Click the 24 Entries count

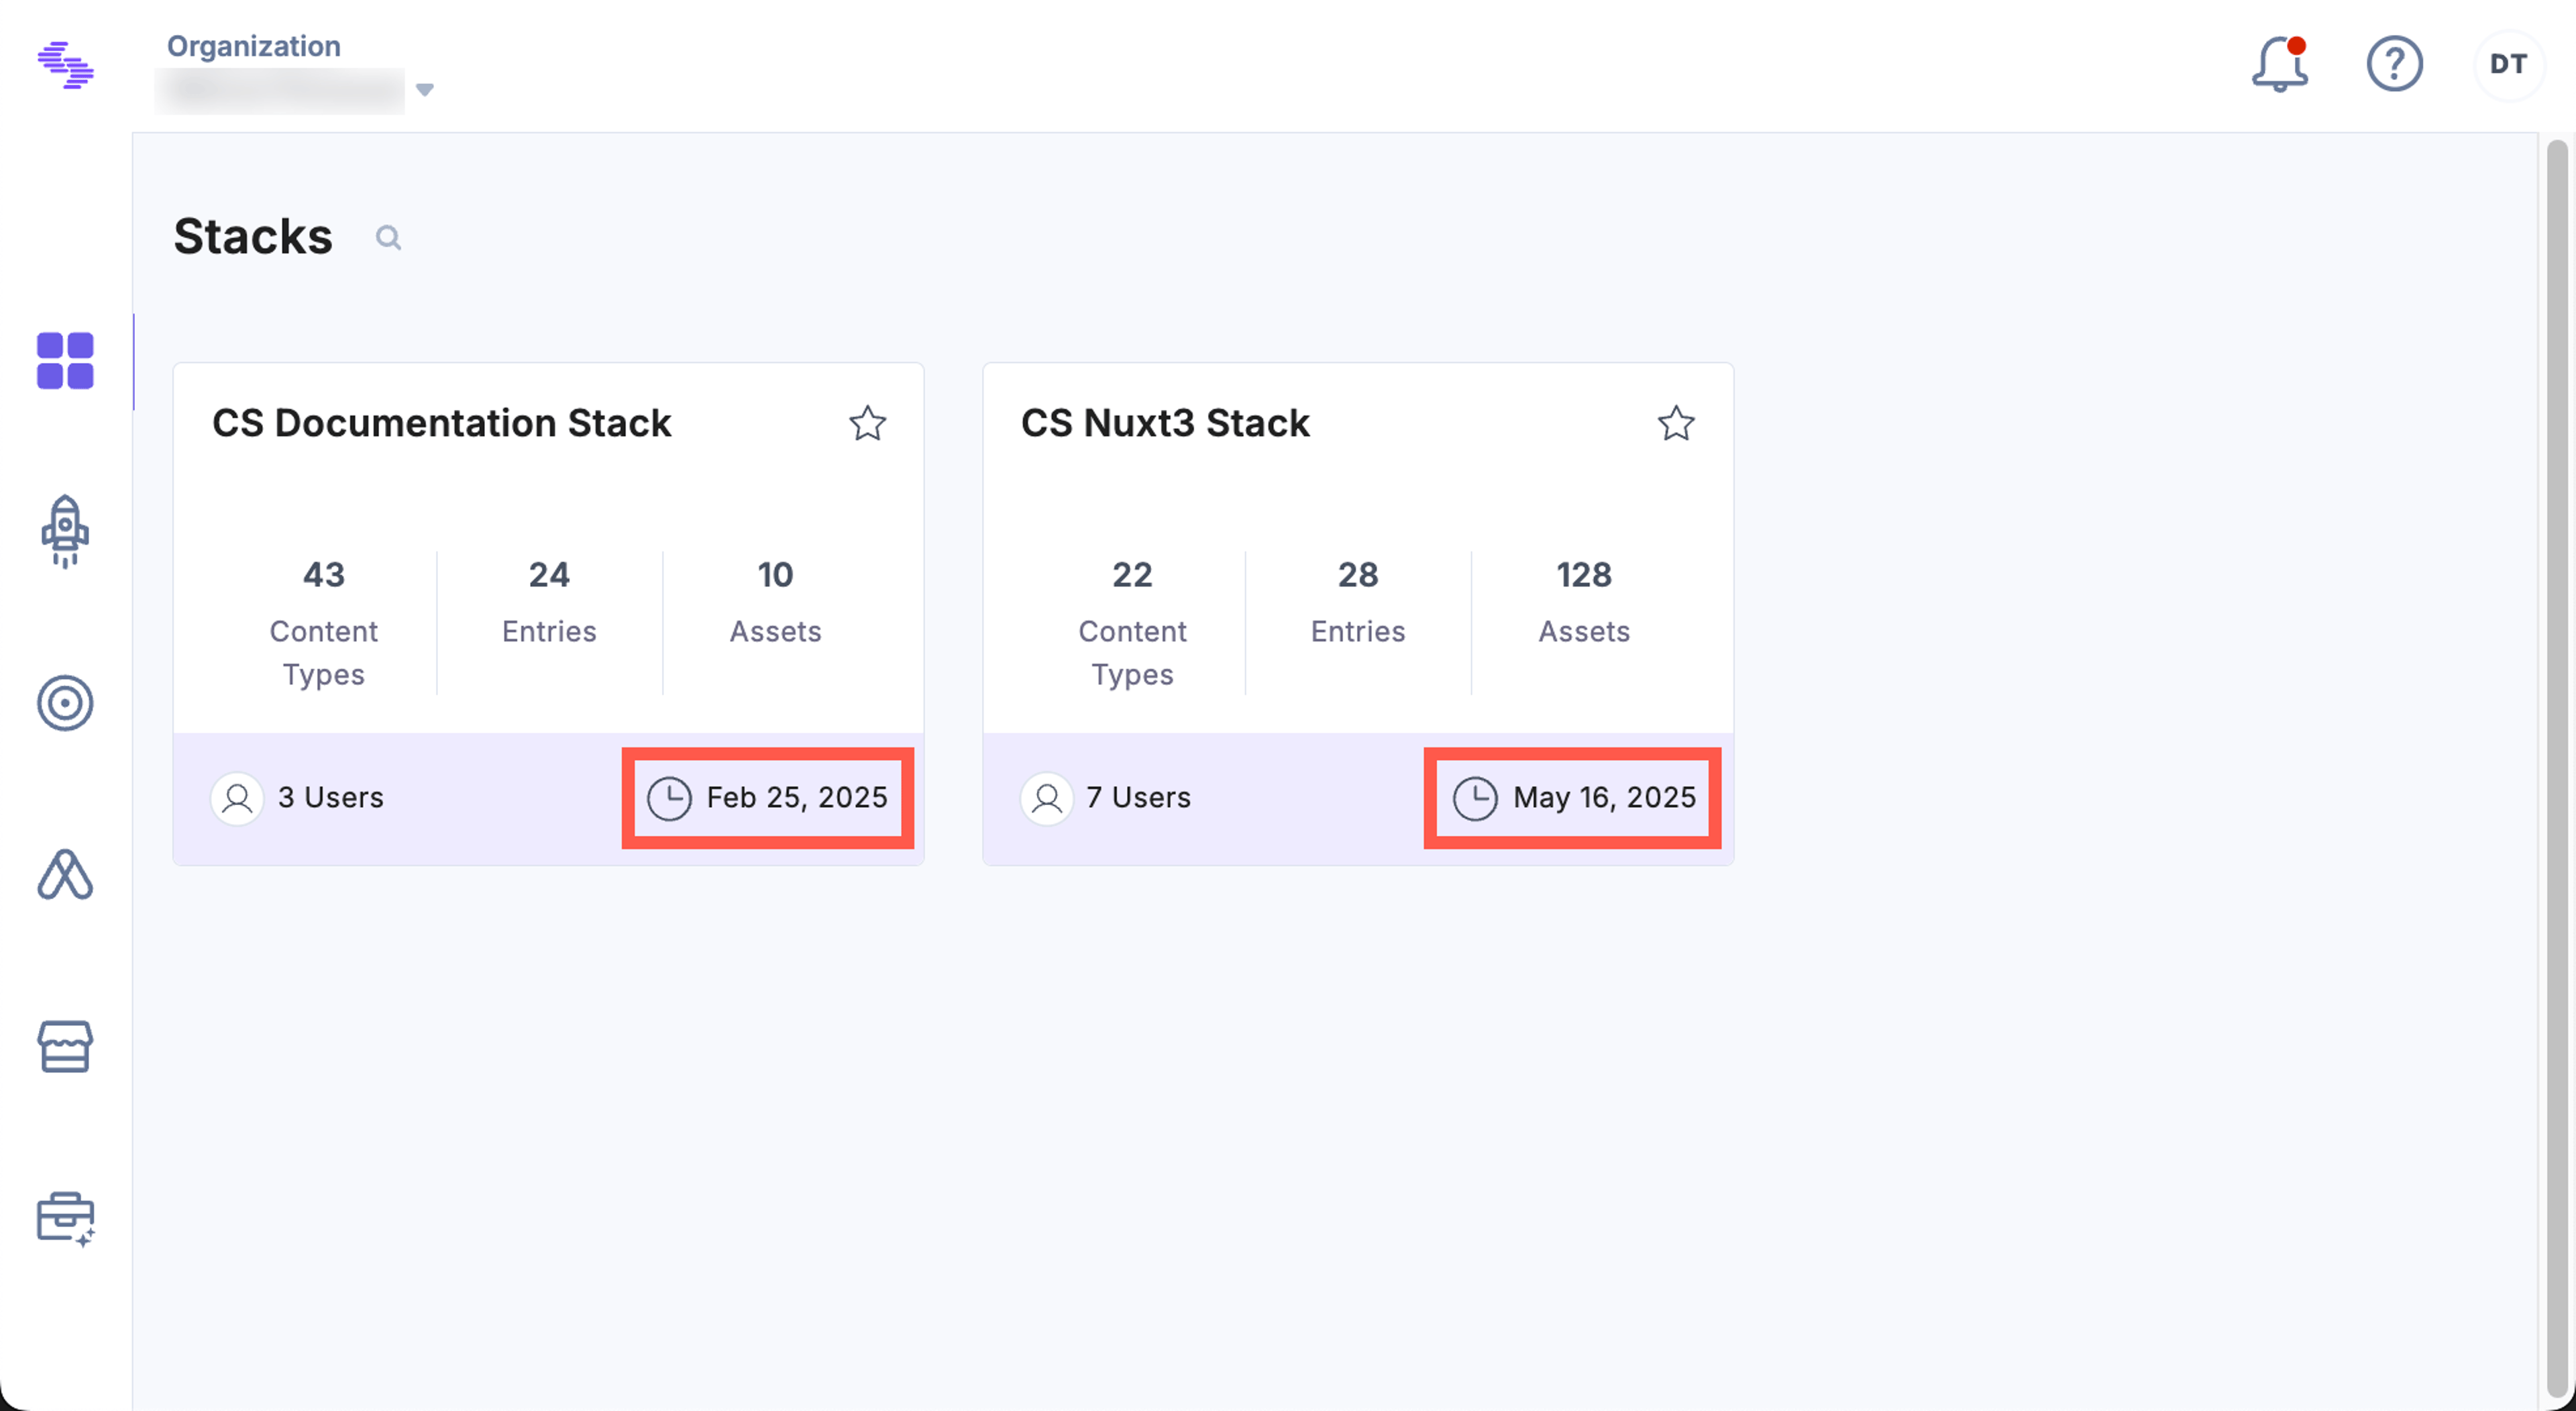[549, 575]
